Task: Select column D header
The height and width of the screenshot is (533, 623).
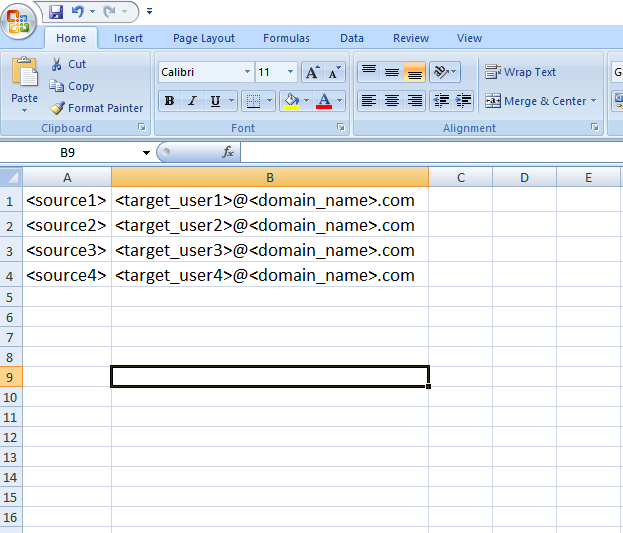Action: pos(524,177)
